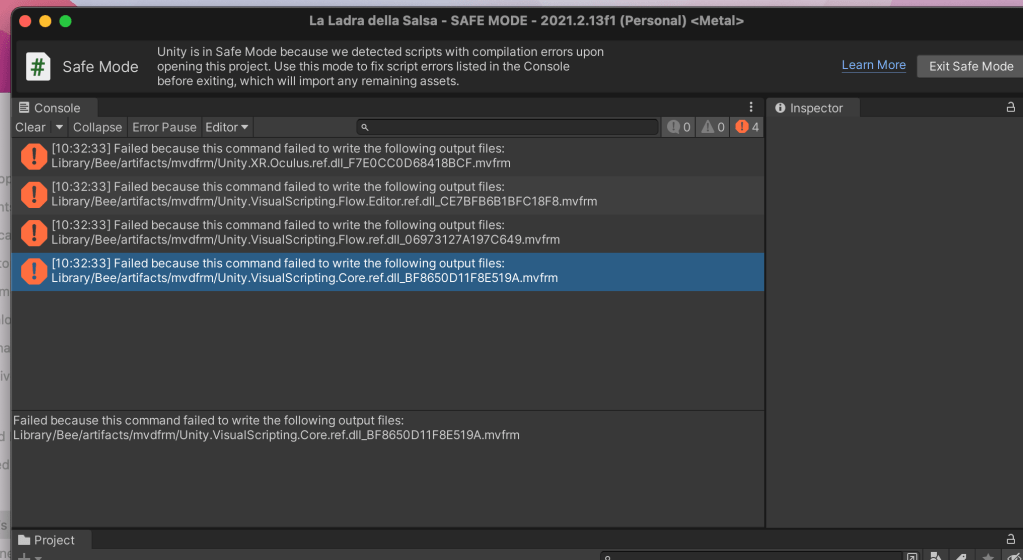Viewport: 1023px width, 560px height.
Task: Toggle hidden packages visibility eye icon
Action: pos(1014,557)
